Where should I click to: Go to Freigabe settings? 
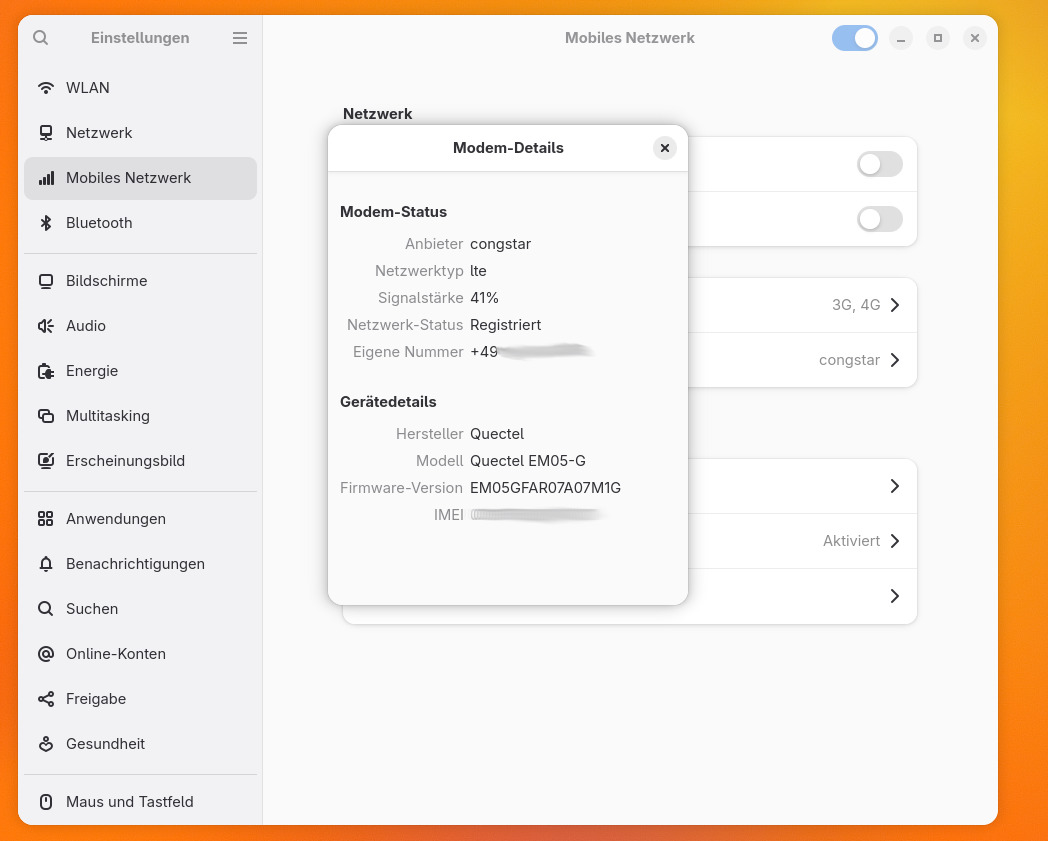[140, 699]
